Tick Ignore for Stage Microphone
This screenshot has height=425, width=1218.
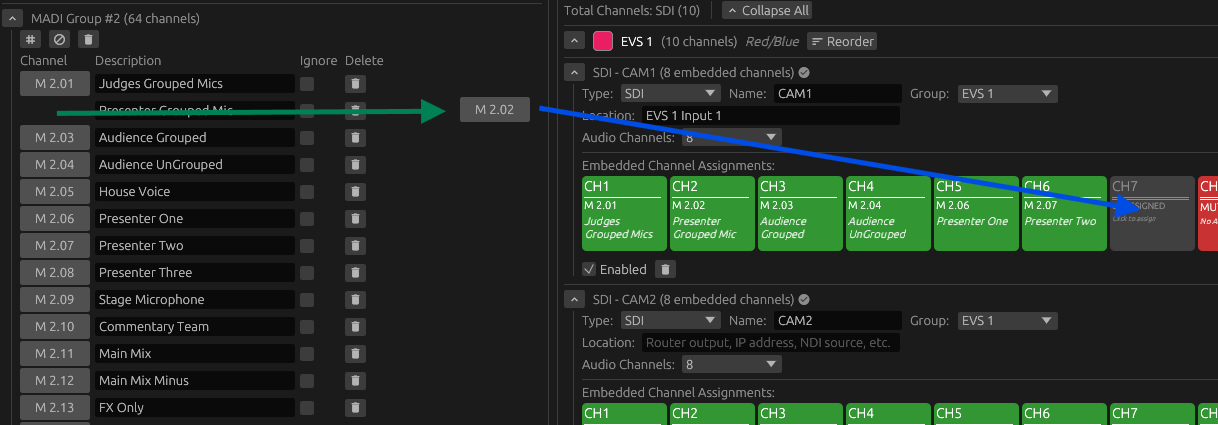(307, 299)
